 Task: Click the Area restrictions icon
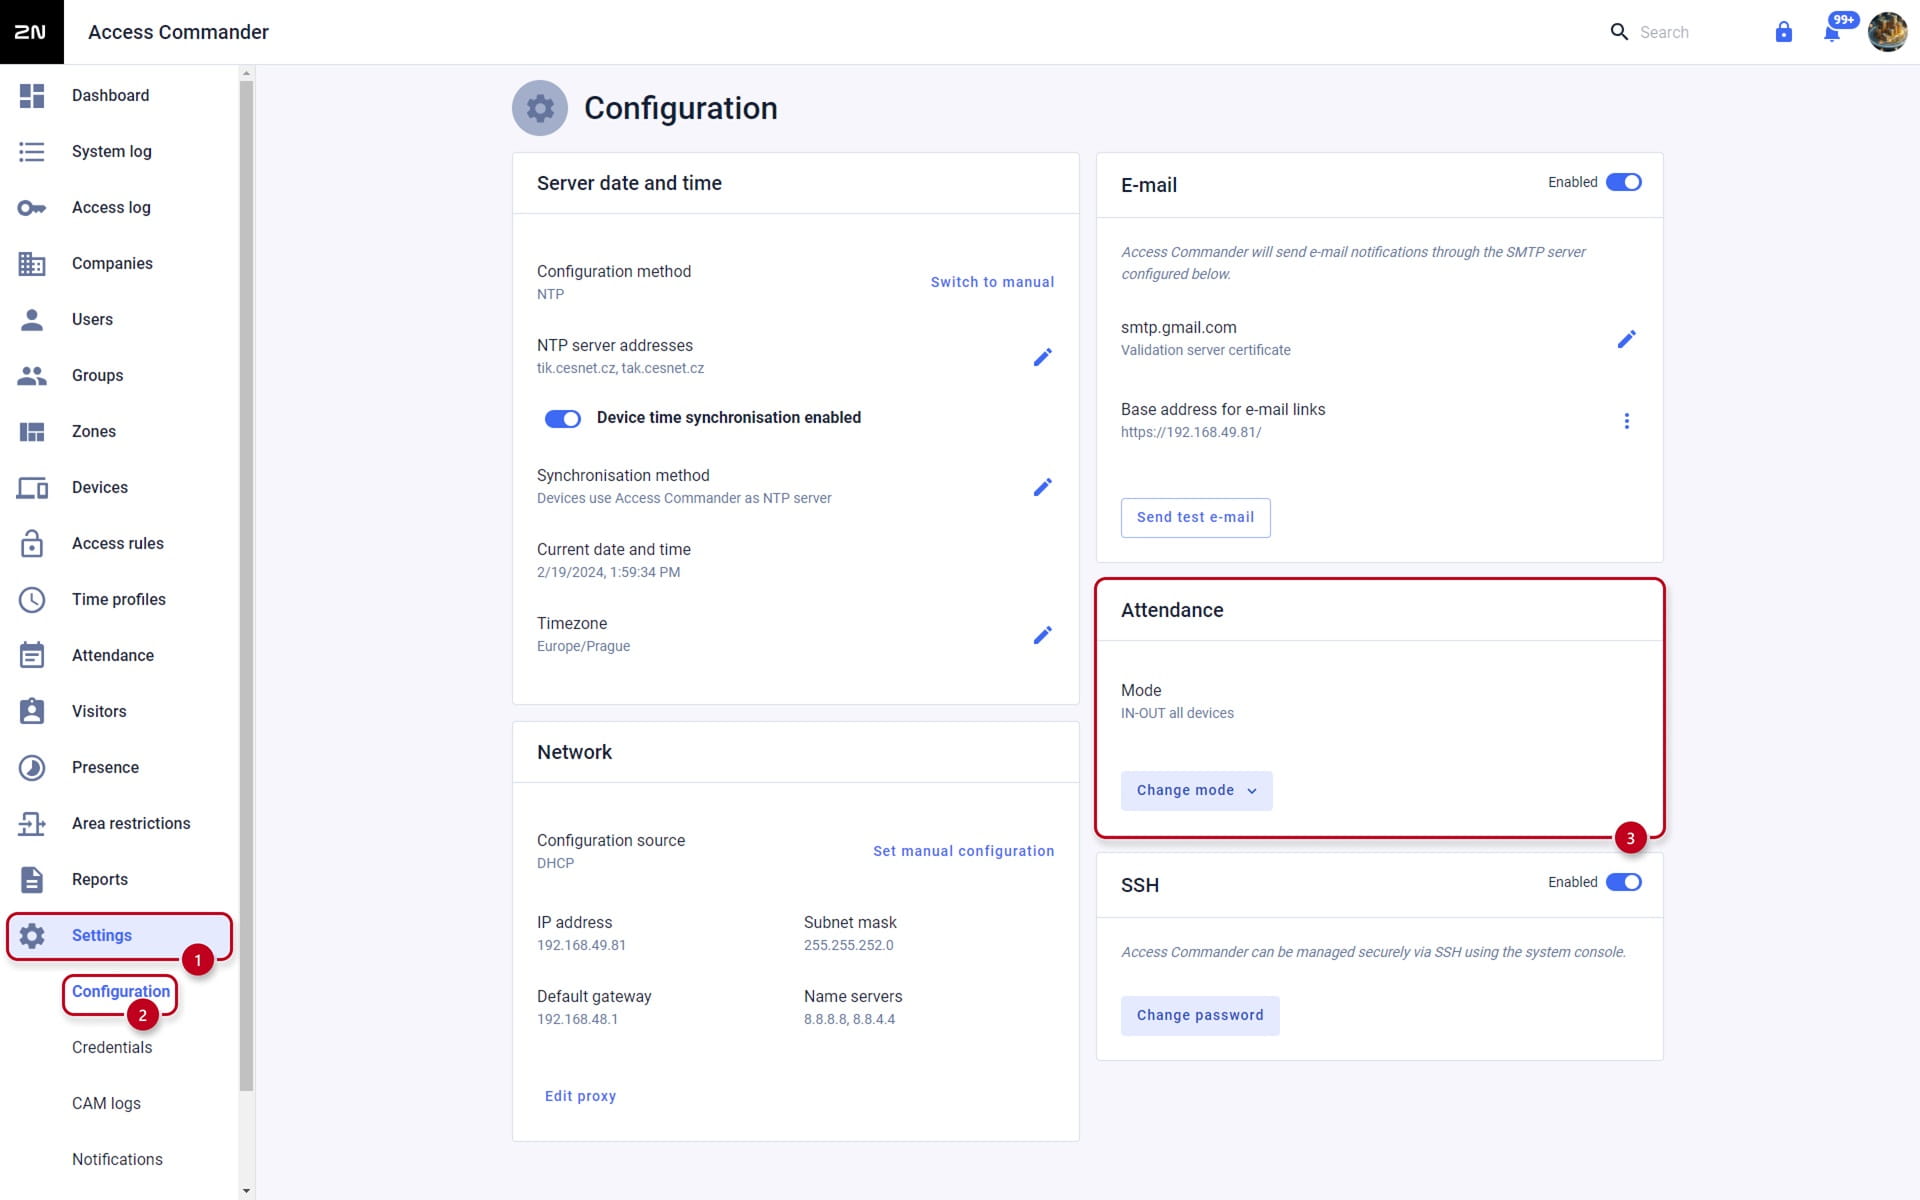coord(32,824)
